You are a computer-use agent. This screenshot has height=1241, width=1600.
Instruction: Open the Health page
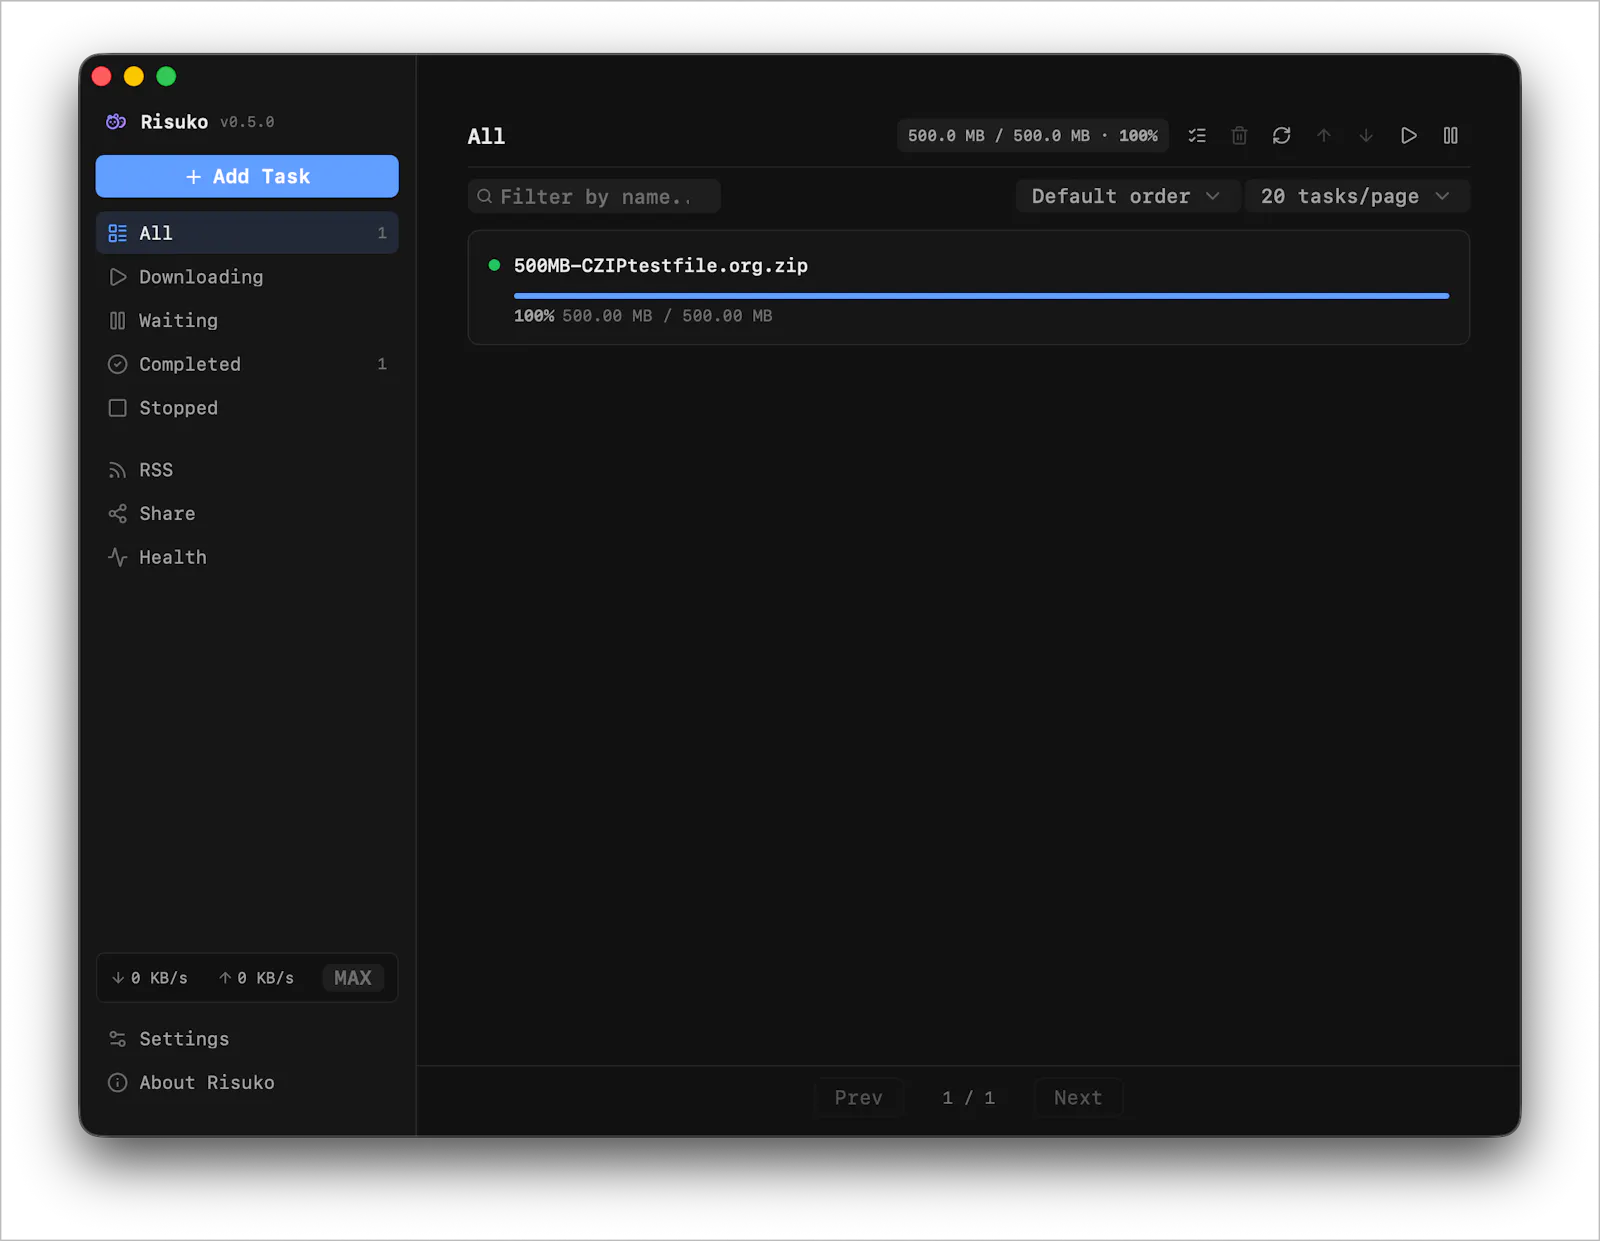[x=247, y=557]
